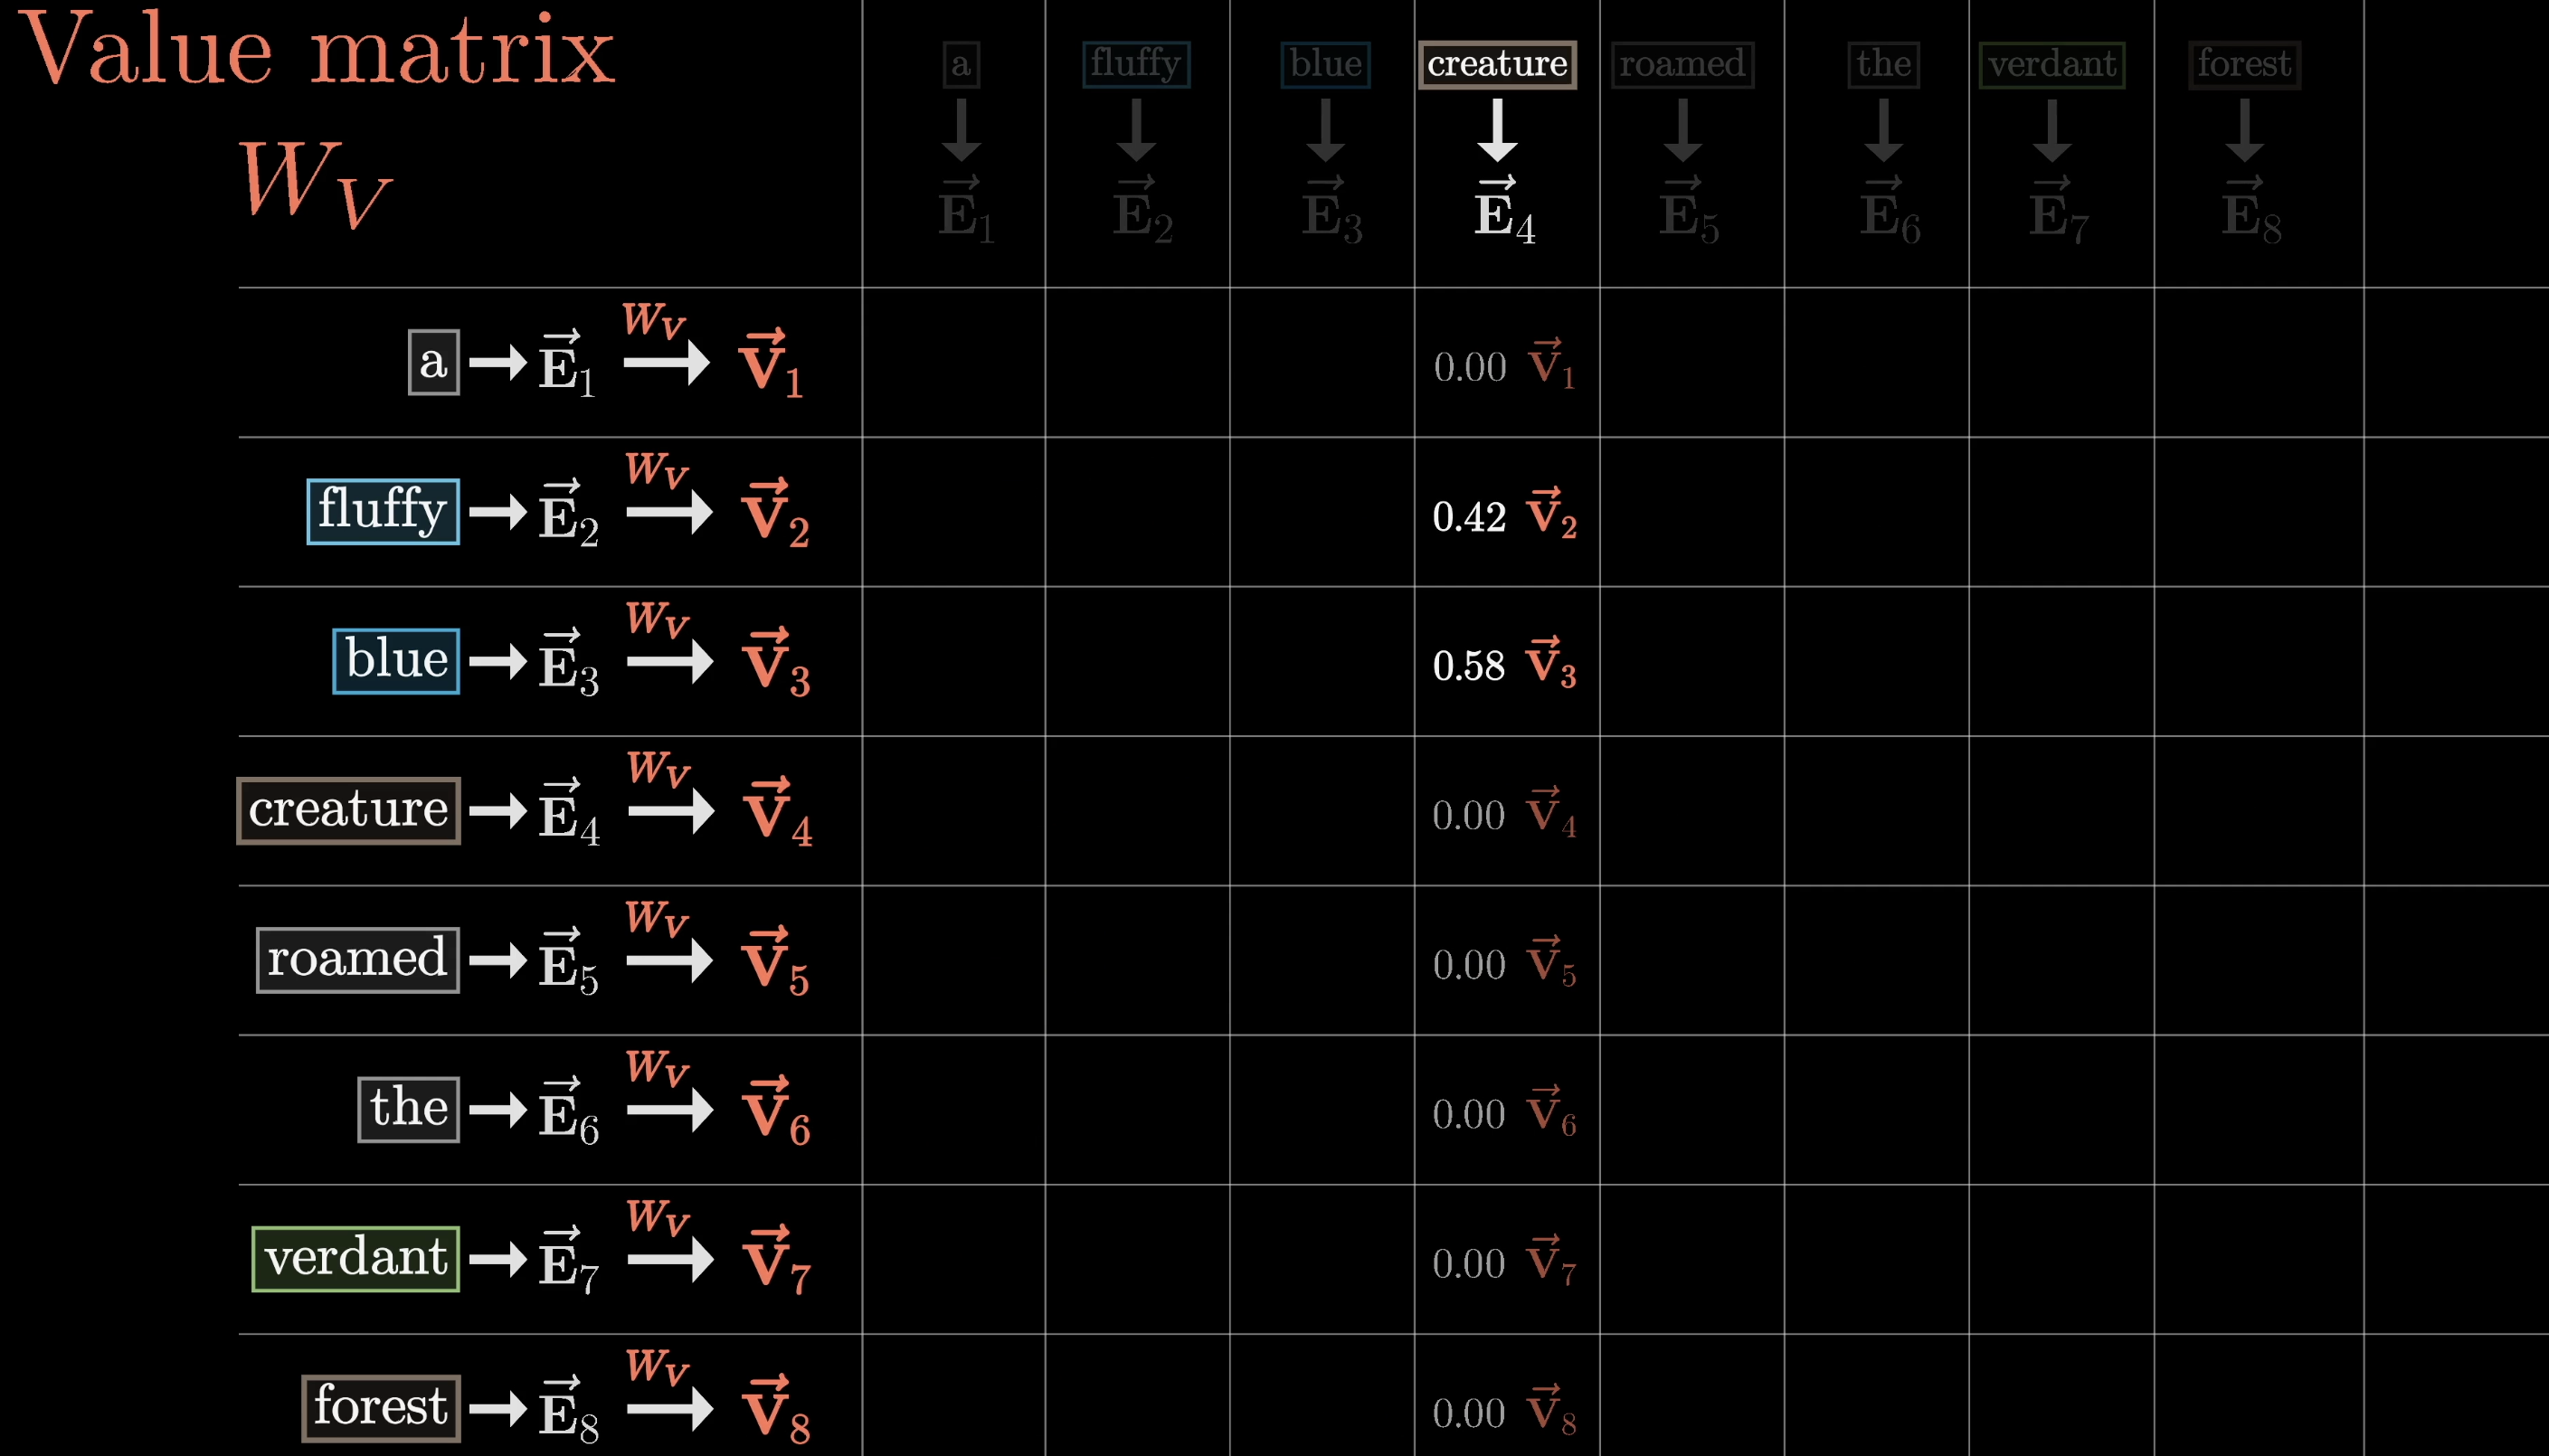Image resolution: width=2549 pixels, height=1456 pixels.
Task: Select the orange V1 vector in left column
Action: 769,364
